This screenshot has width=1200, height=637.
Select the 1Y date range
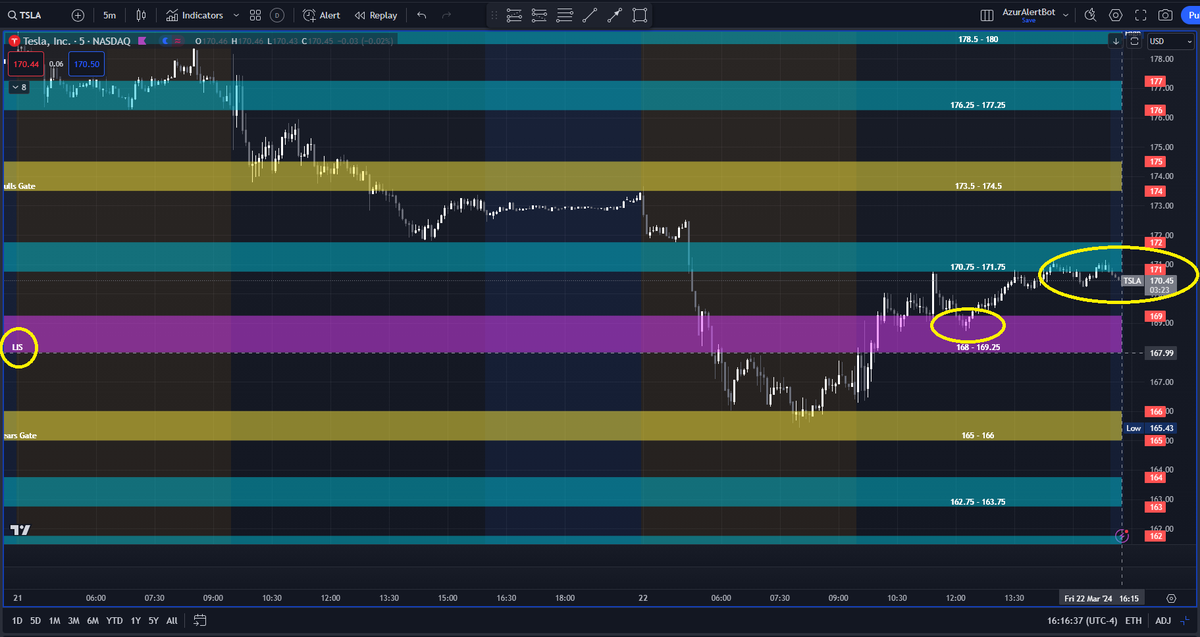(x=135, y=620)
